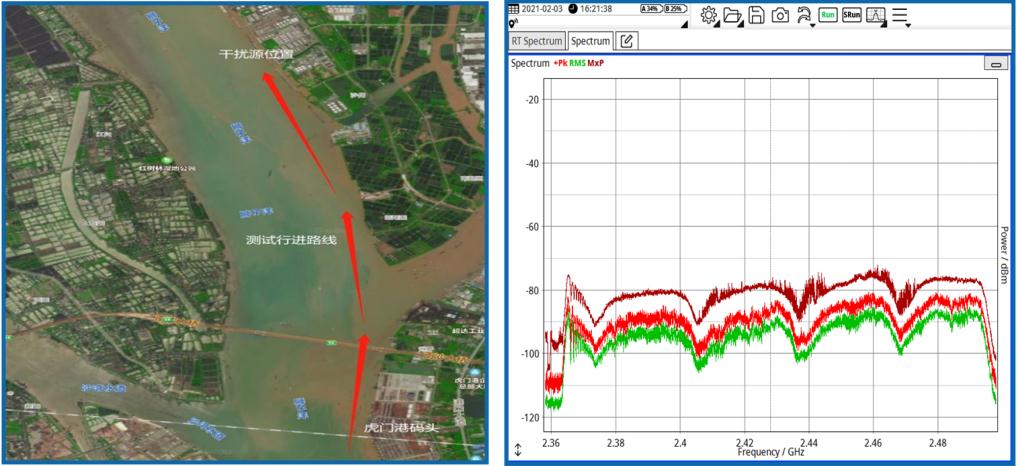1017x466 pixels.
Task: Click the edit pencil tab icon
Action: tap(627, 41)
